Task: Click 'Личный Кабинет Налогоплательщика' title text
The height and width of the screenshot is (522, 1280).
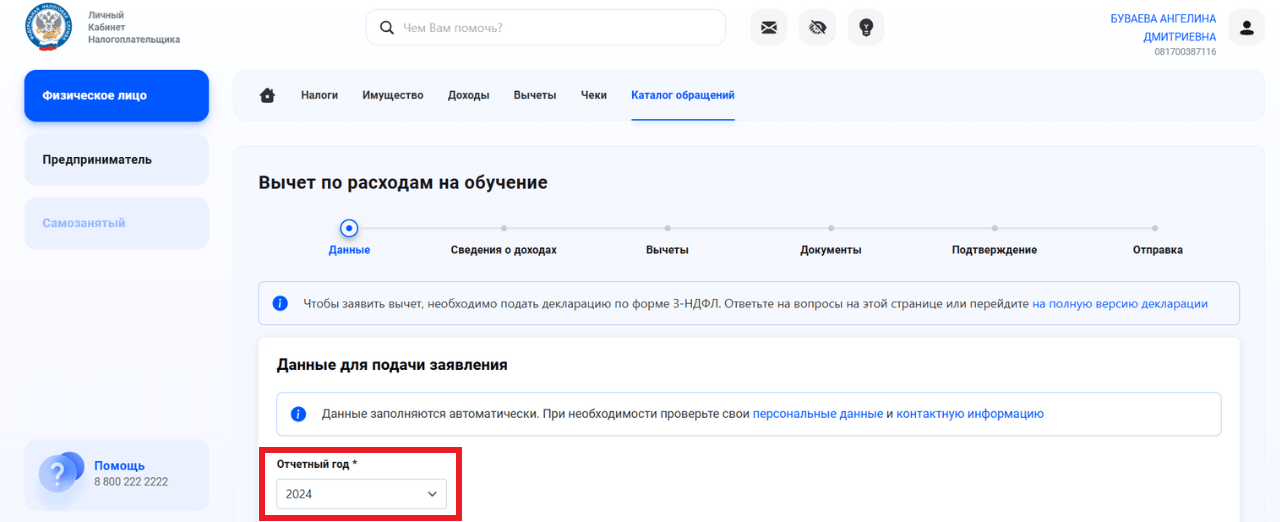Action: [x=134, y=28]
